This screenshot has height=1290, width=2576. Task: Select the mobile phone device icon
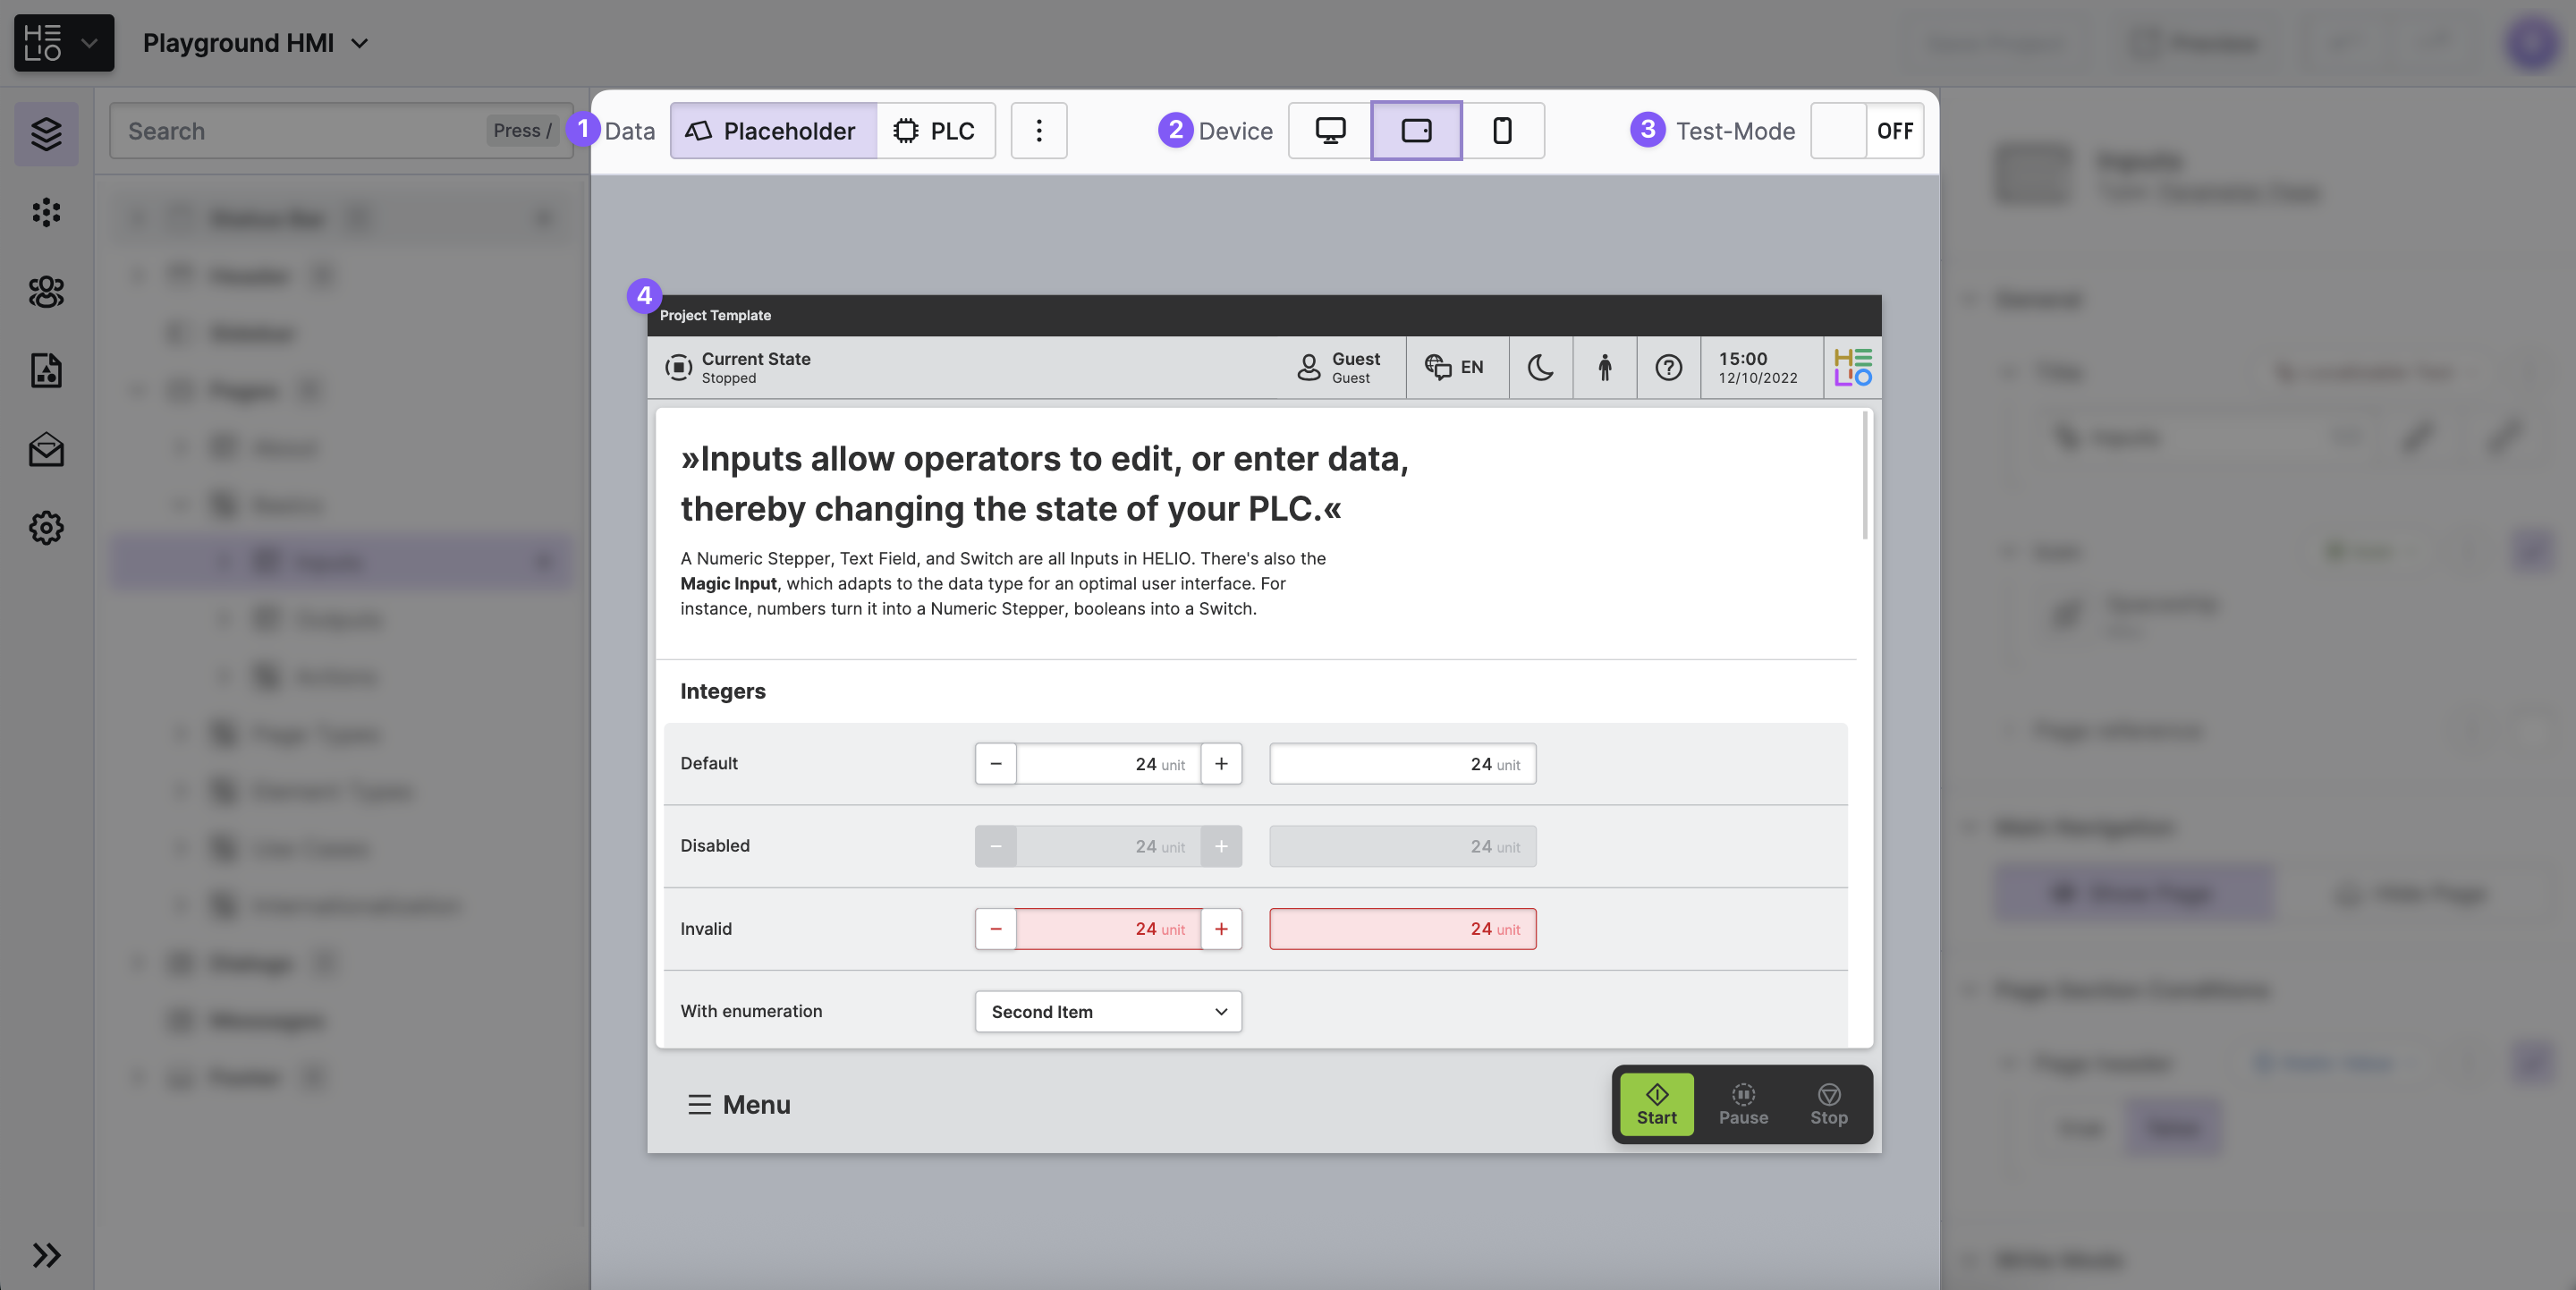pos(1502,131)
